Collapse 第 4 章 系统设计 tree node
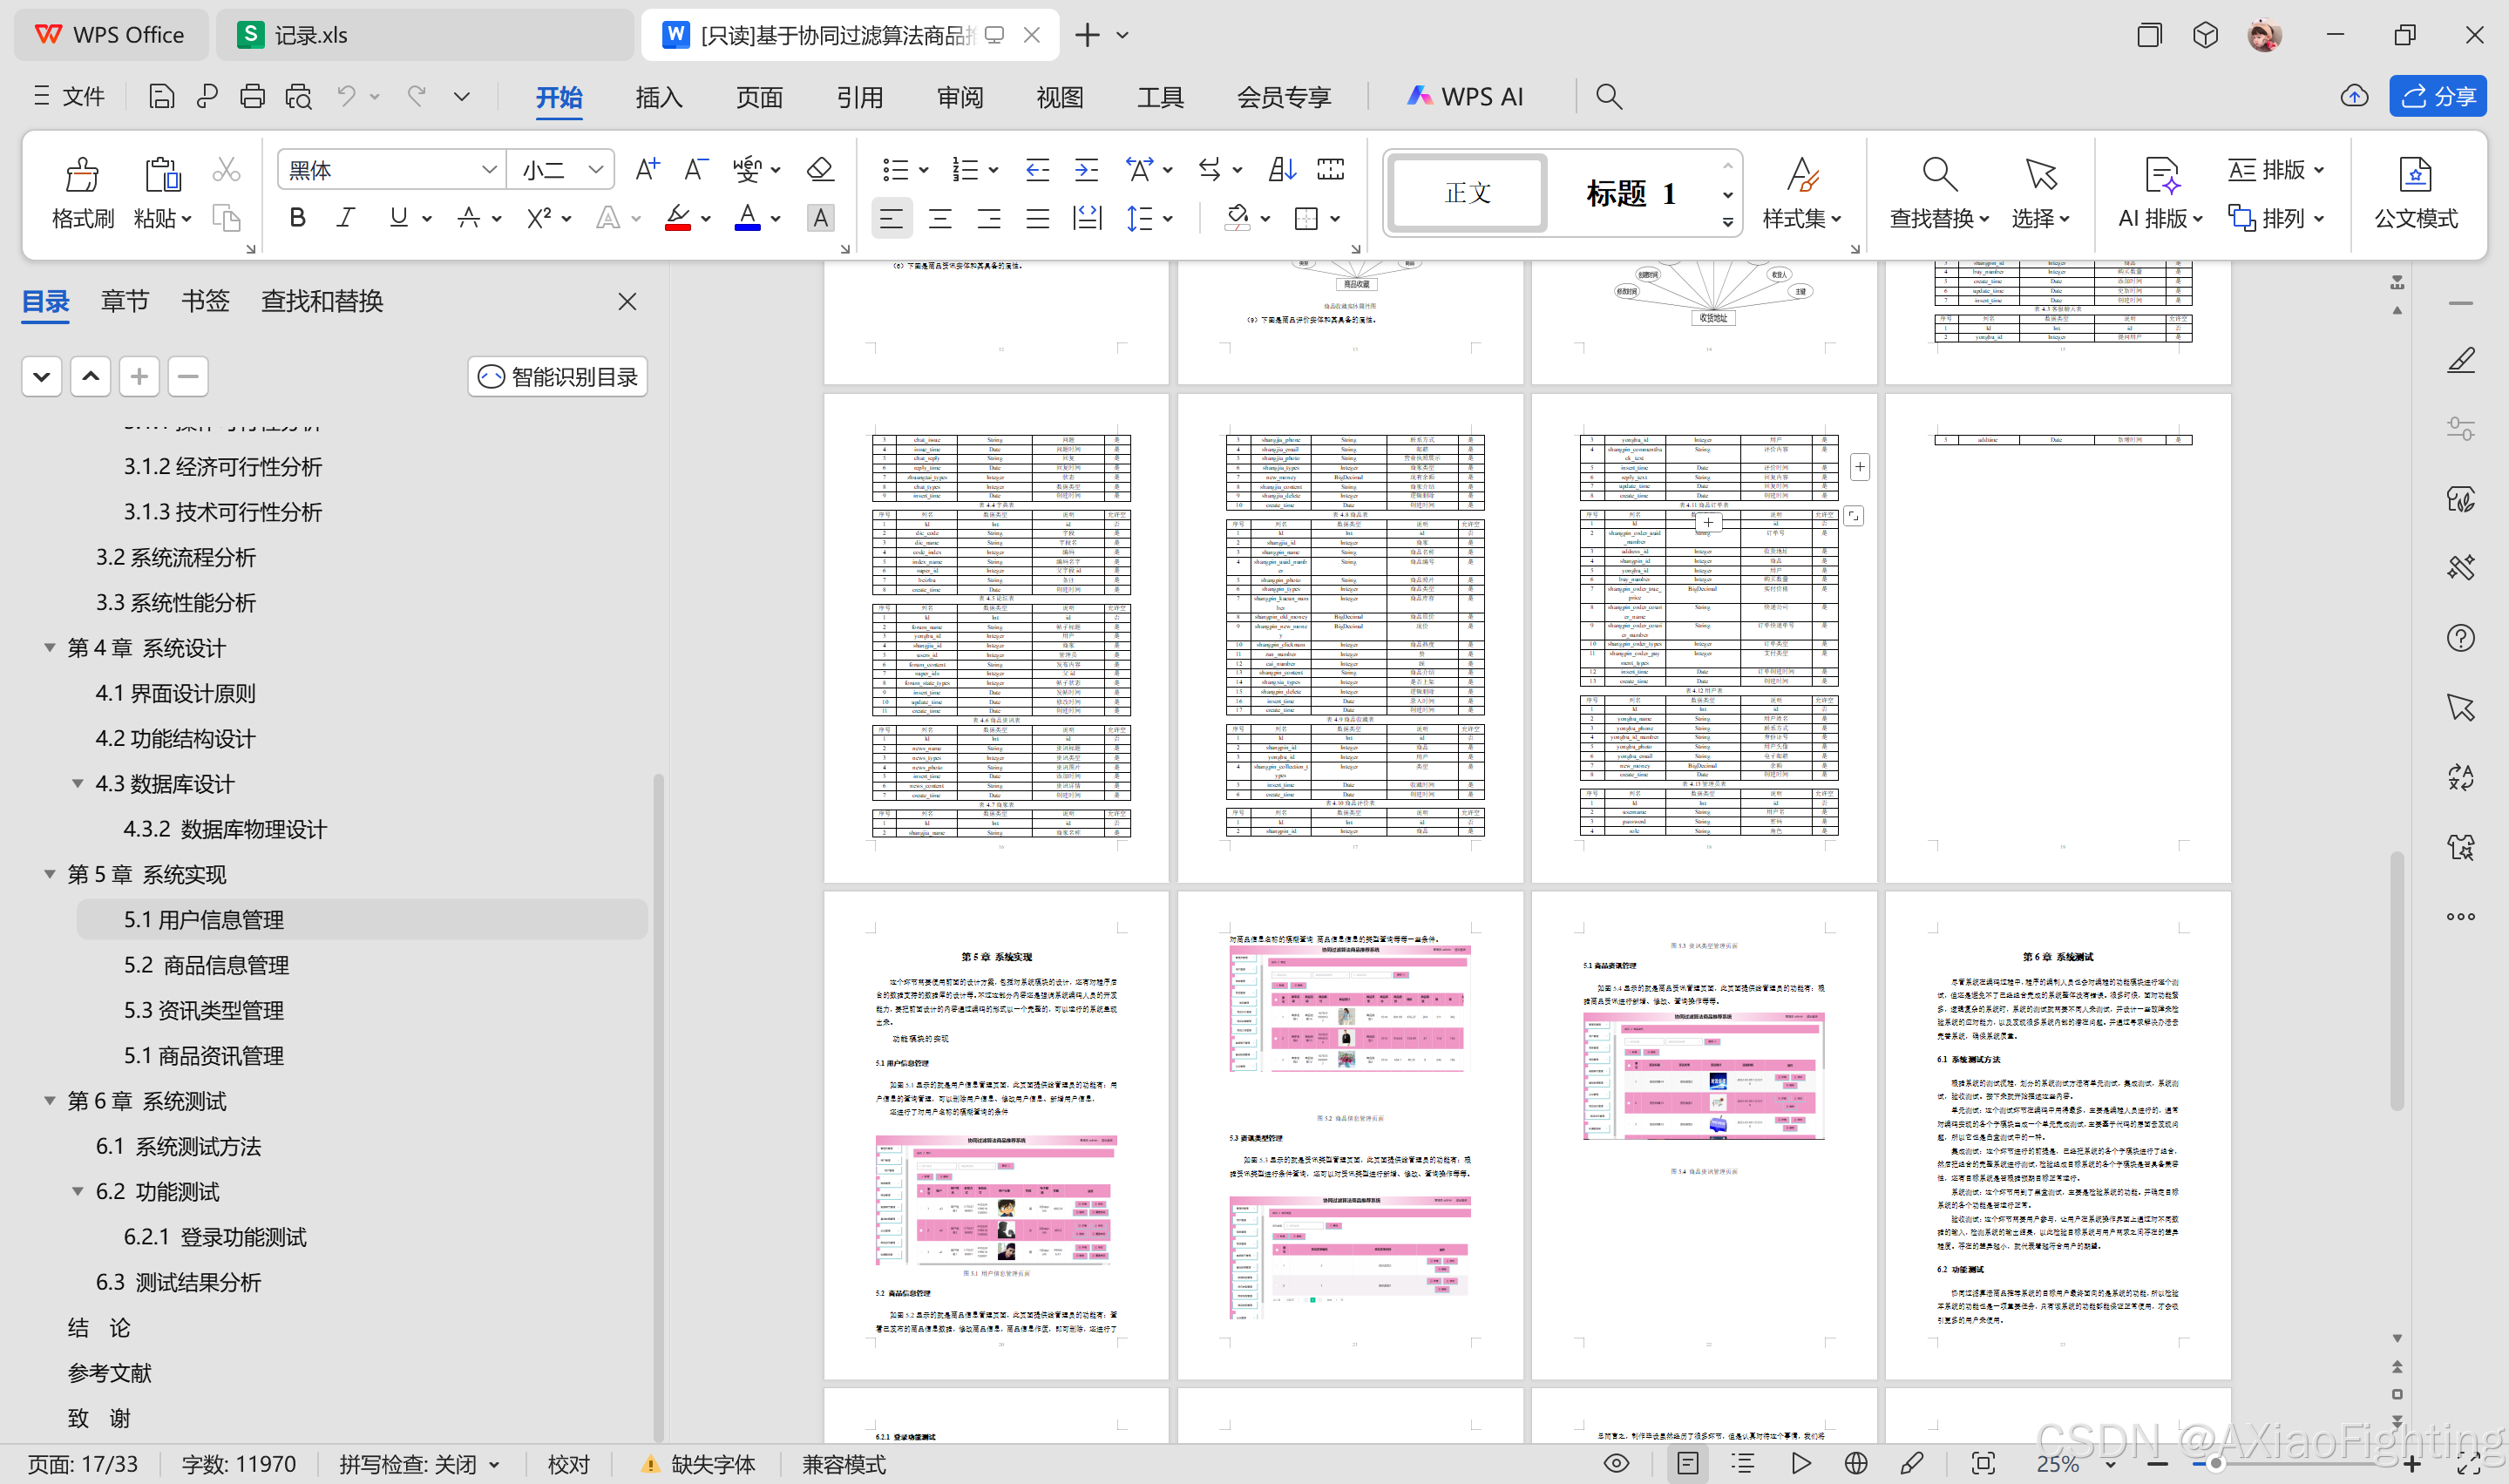 [49, 647]
